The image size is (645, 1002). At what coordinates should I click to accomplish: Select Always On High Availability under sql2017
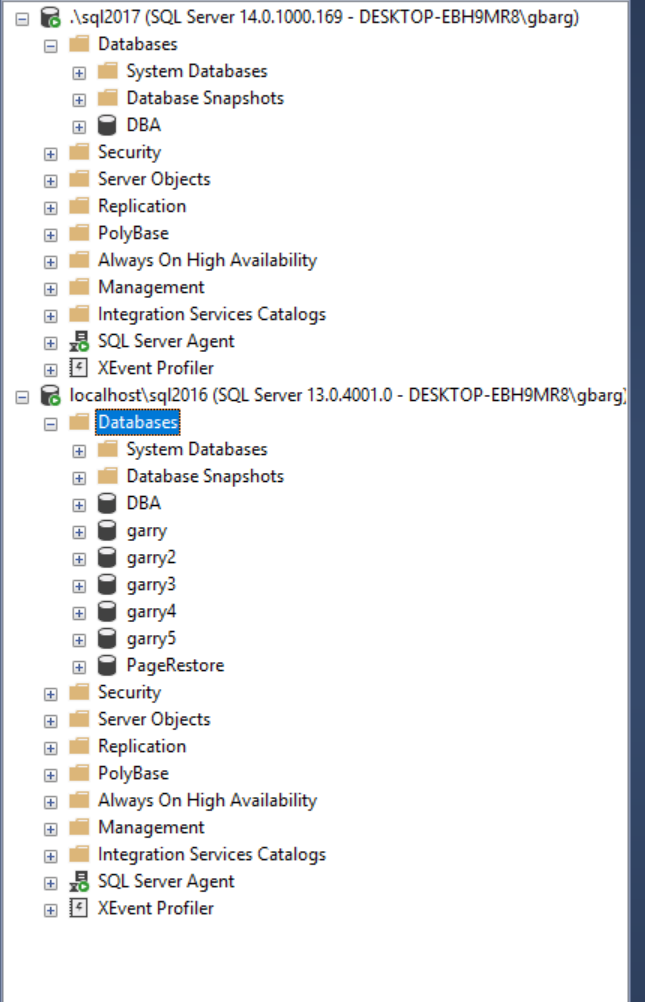(x=208, y=260)
